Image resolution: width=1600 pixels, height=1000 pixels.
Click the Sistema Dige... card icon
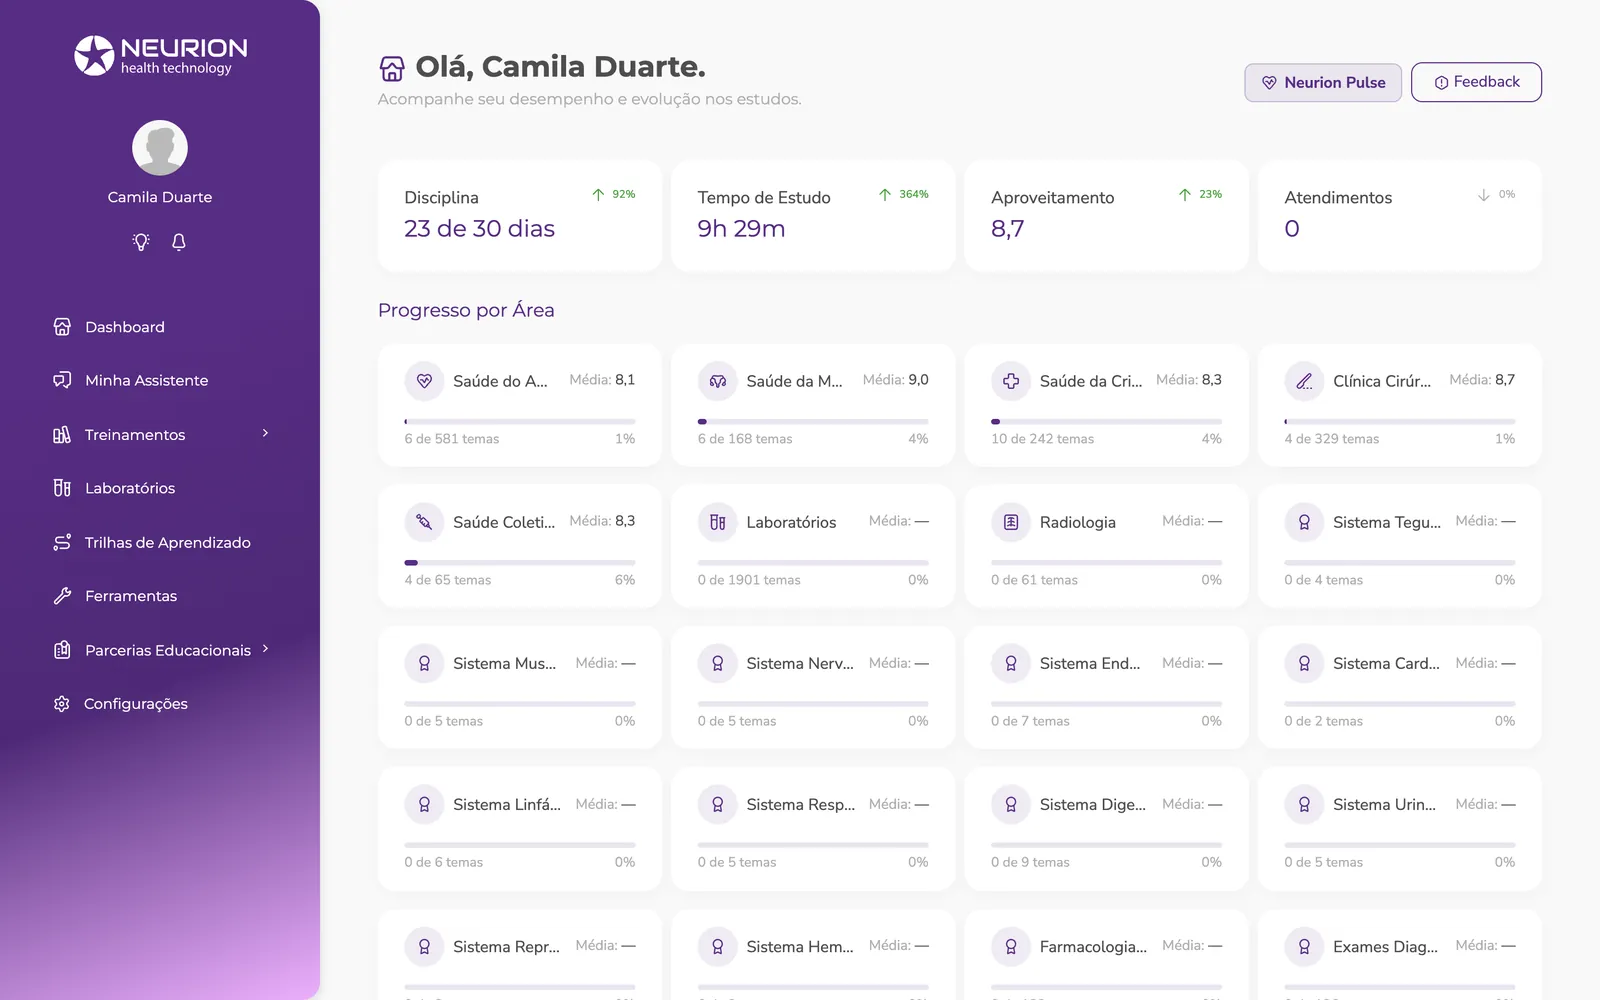[x=1011, y=804]
